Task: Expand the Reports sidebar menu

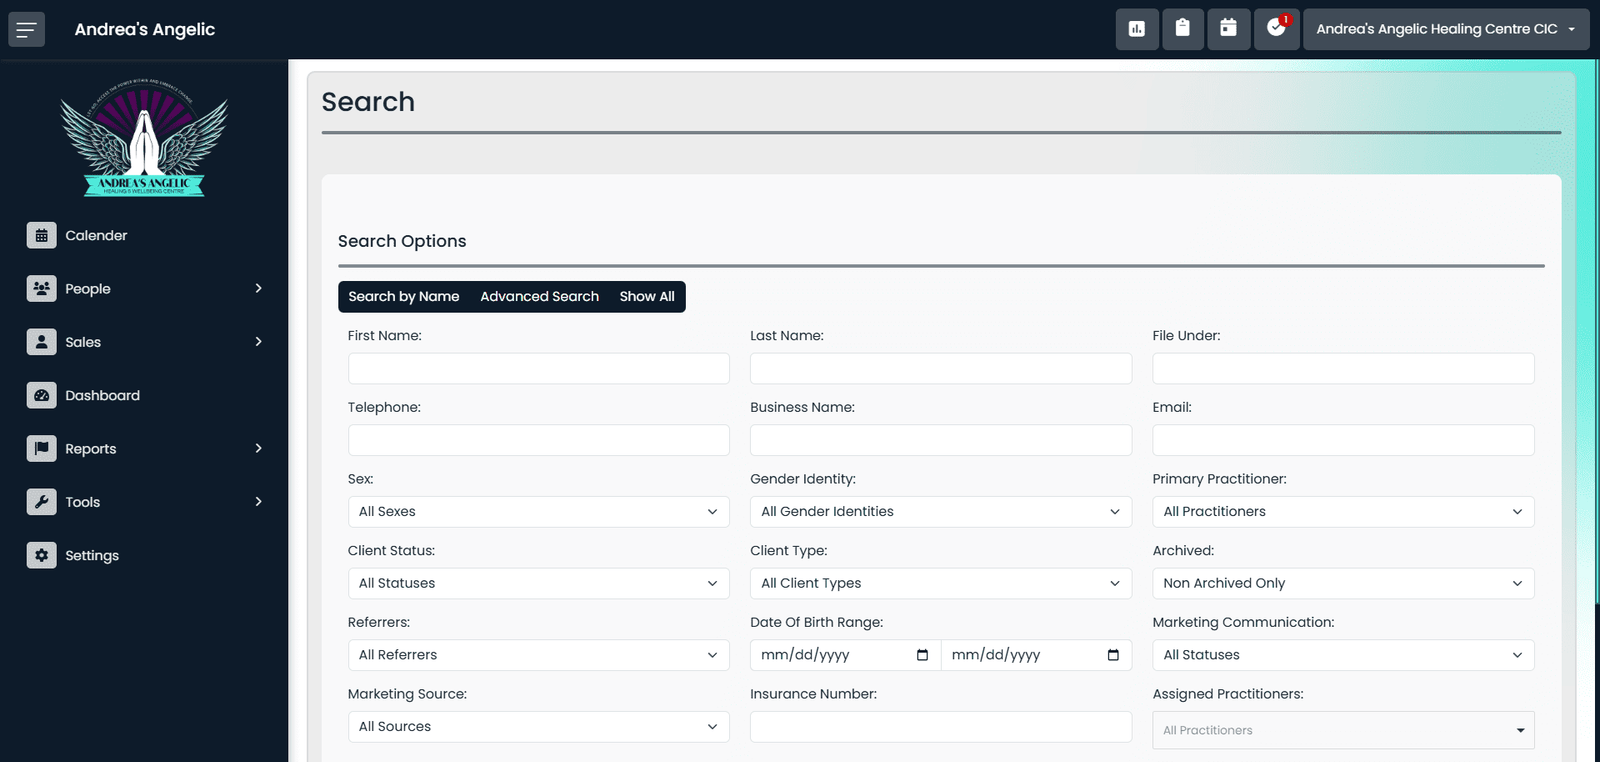Action: pos(144,449)
